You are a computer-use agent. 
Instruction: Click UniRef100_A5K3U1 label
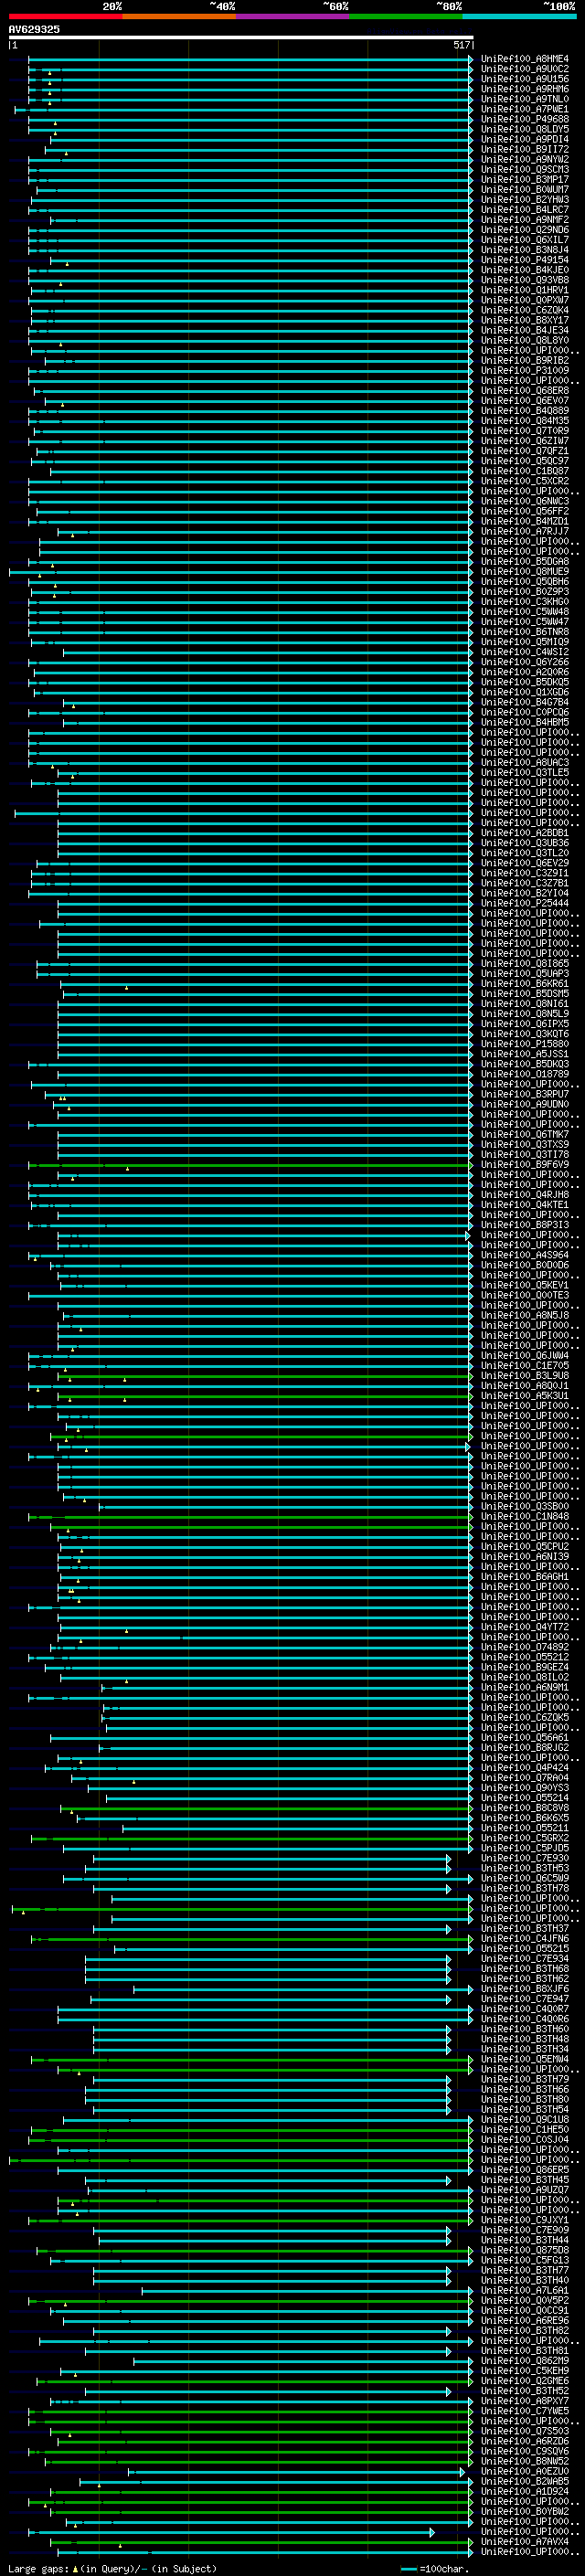coord(525,1396)
